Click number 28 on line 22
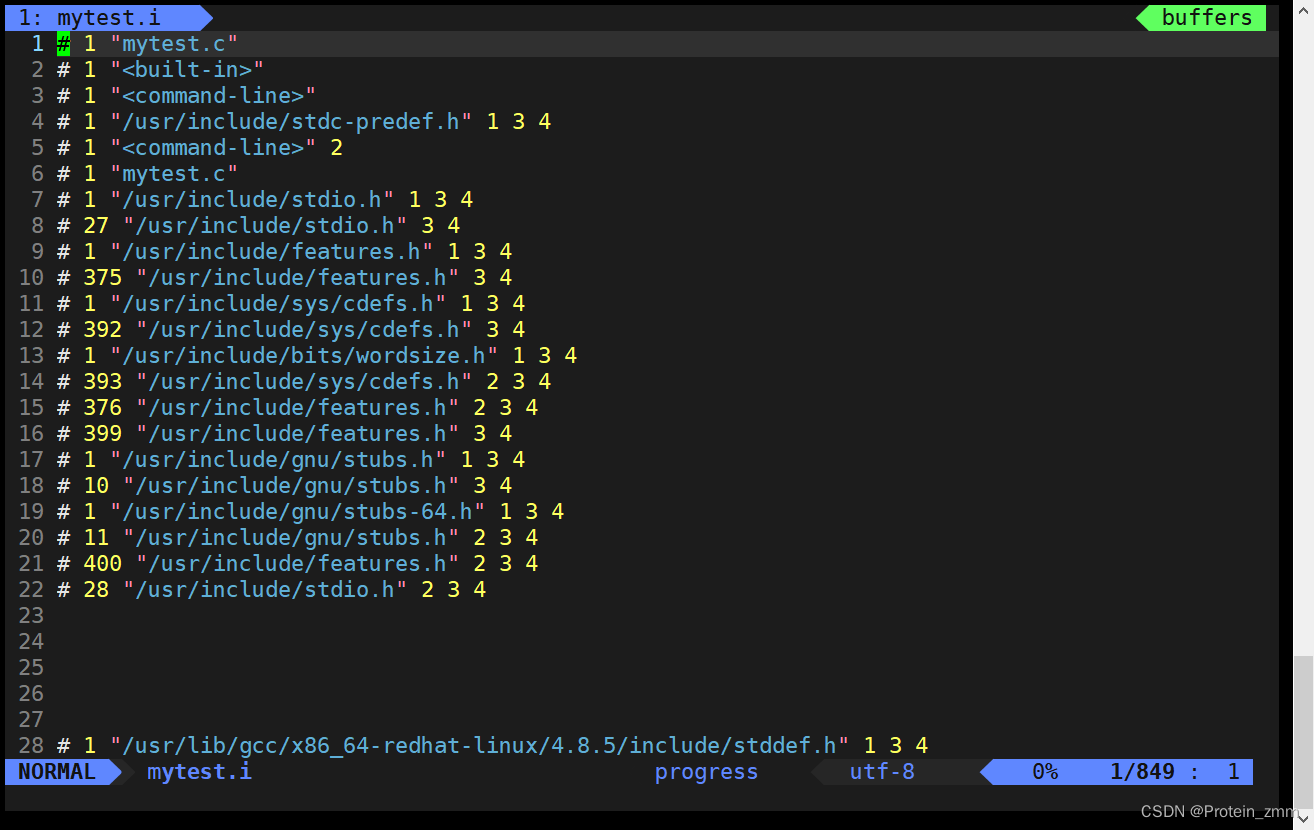Image resolution: width=1314 pixels, height=830 pixels. [x=96, y=589]
